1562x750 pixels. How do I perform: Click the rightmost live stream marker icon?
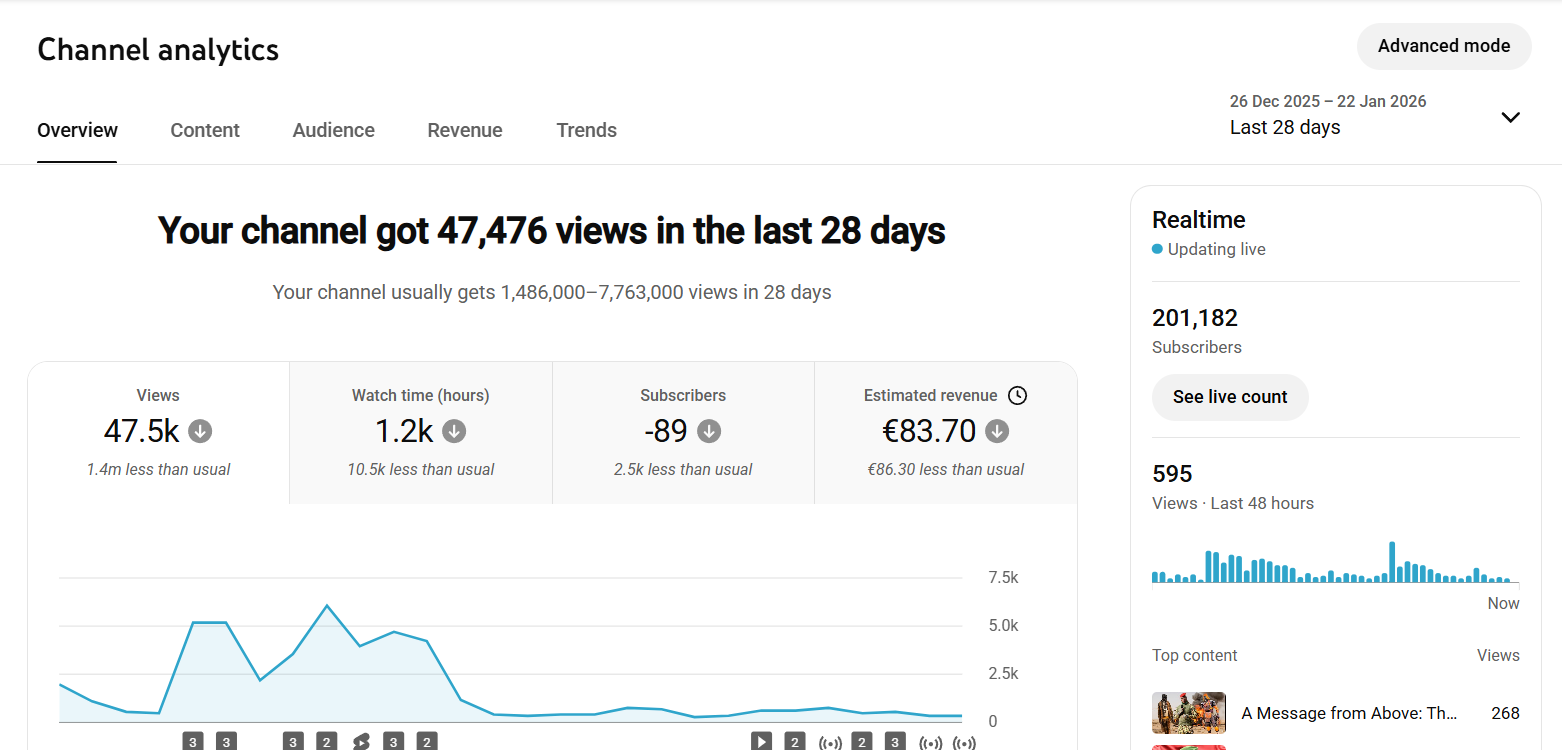tap(964, 742)
